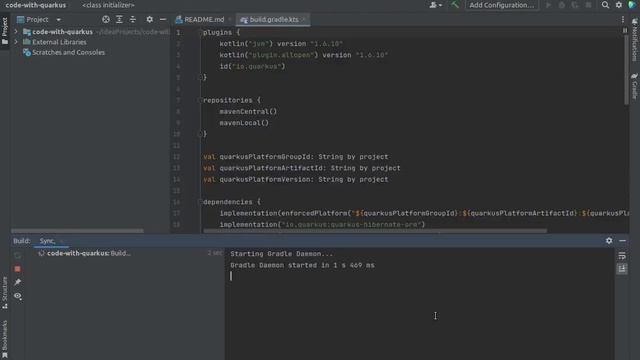Click the Stop icon in top toolbar
640x360 pixels.
click(588, 5)
